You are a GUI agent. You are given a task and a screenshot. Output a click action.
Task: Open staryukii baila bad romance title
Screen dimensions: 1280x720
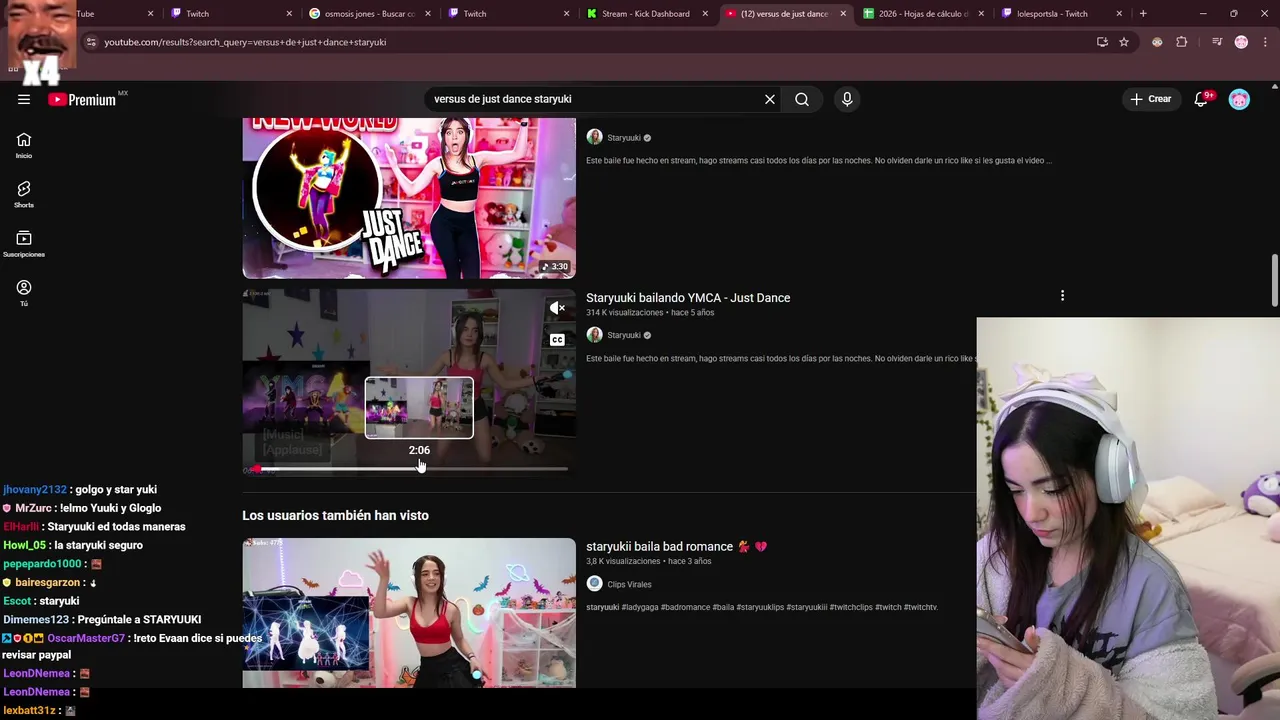click(x=676, y=547)
